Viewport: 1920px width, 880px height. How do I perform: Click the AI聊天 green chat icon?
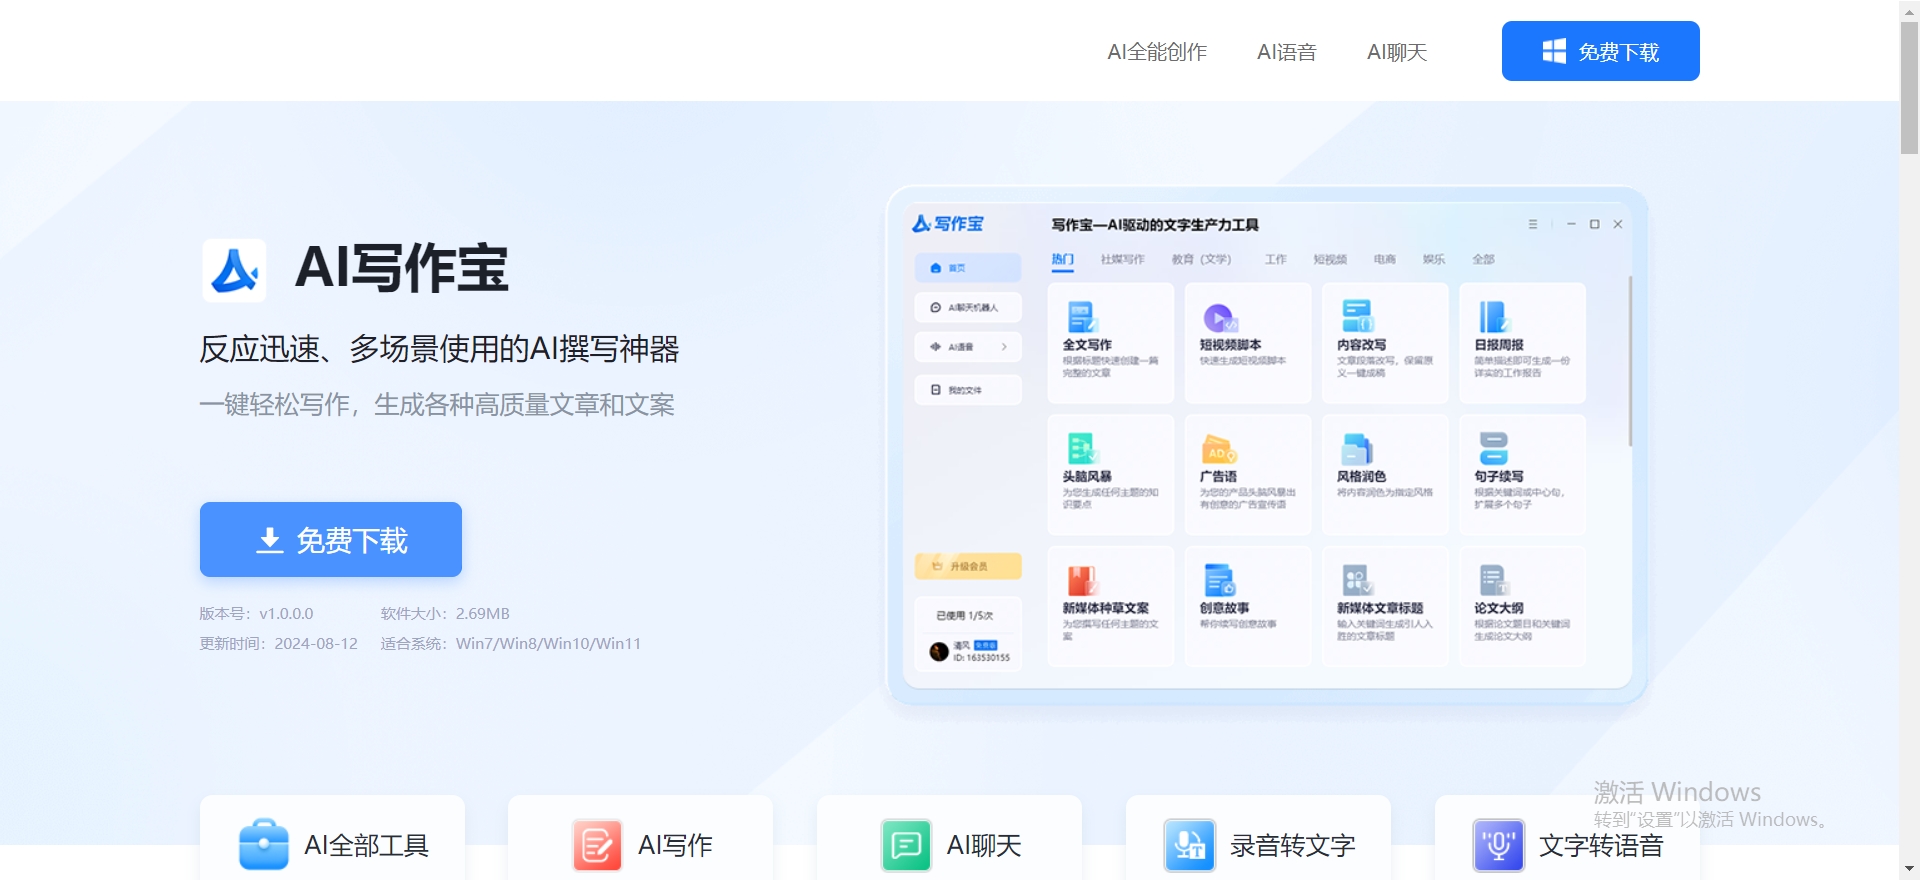coord(906,845)
